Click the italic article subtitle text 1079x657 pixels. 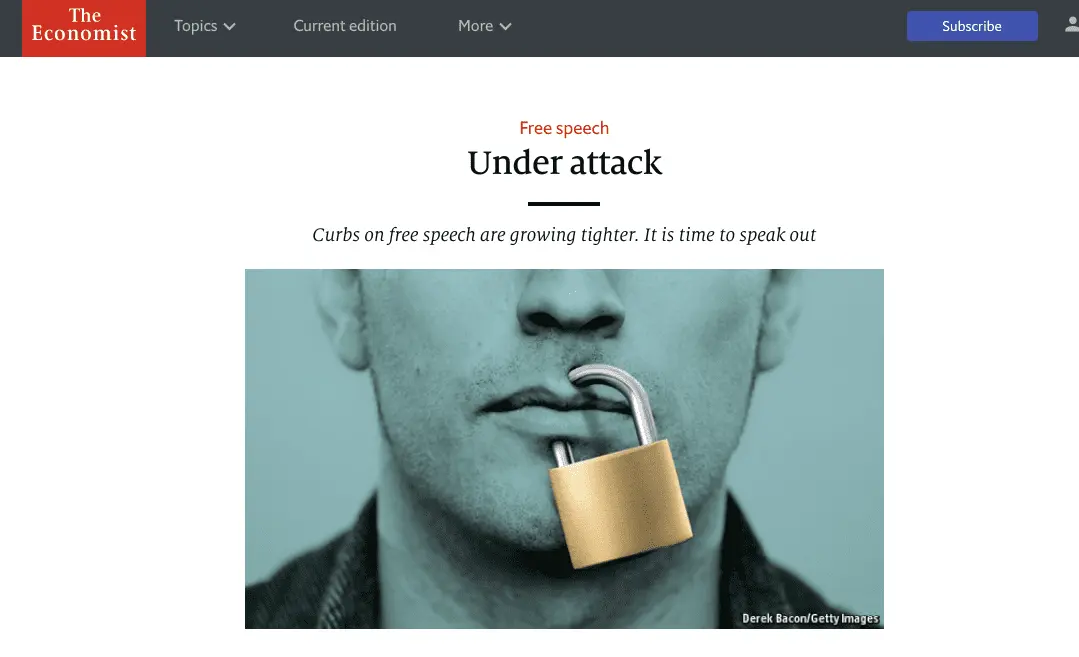[564, 235]
